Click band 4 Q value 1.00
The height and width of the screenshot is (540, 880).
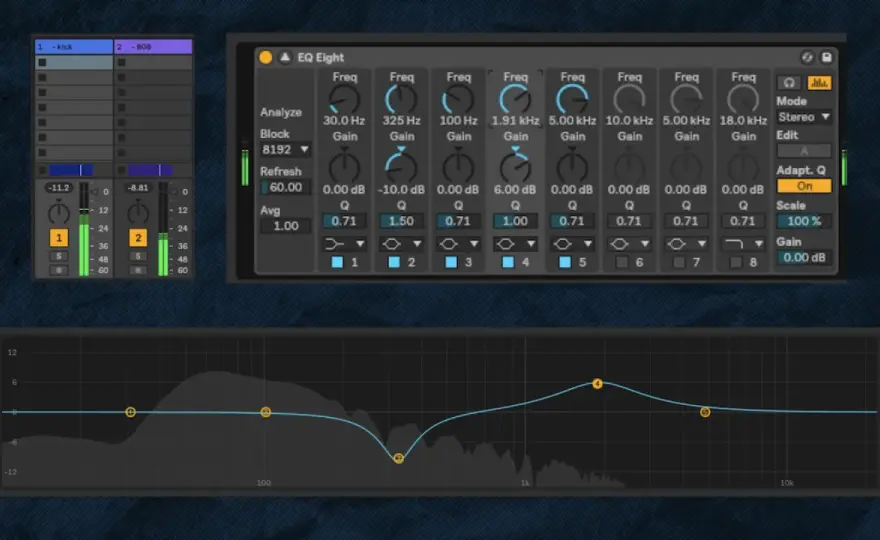coord(515,221)
